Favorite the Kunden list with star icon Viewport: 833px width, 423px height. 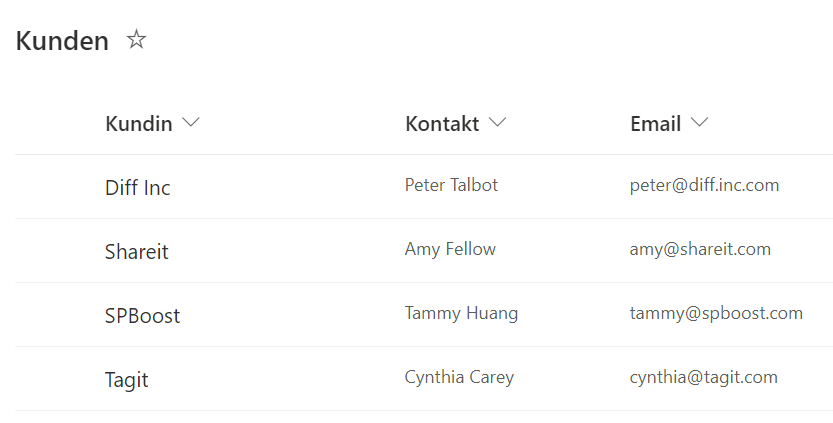pos(137,40)
